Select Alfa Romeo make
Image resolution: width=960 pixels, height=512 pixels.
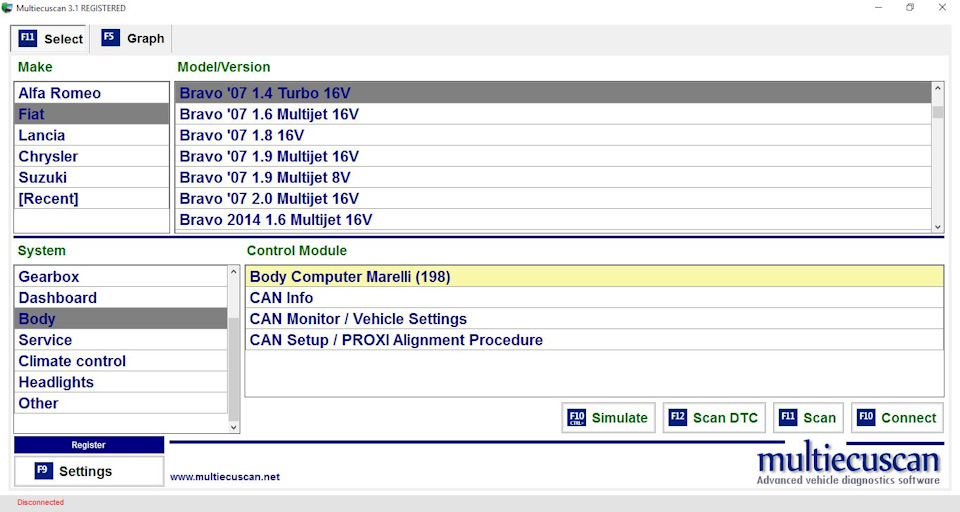pyautogui.click(x=91, y=93)
